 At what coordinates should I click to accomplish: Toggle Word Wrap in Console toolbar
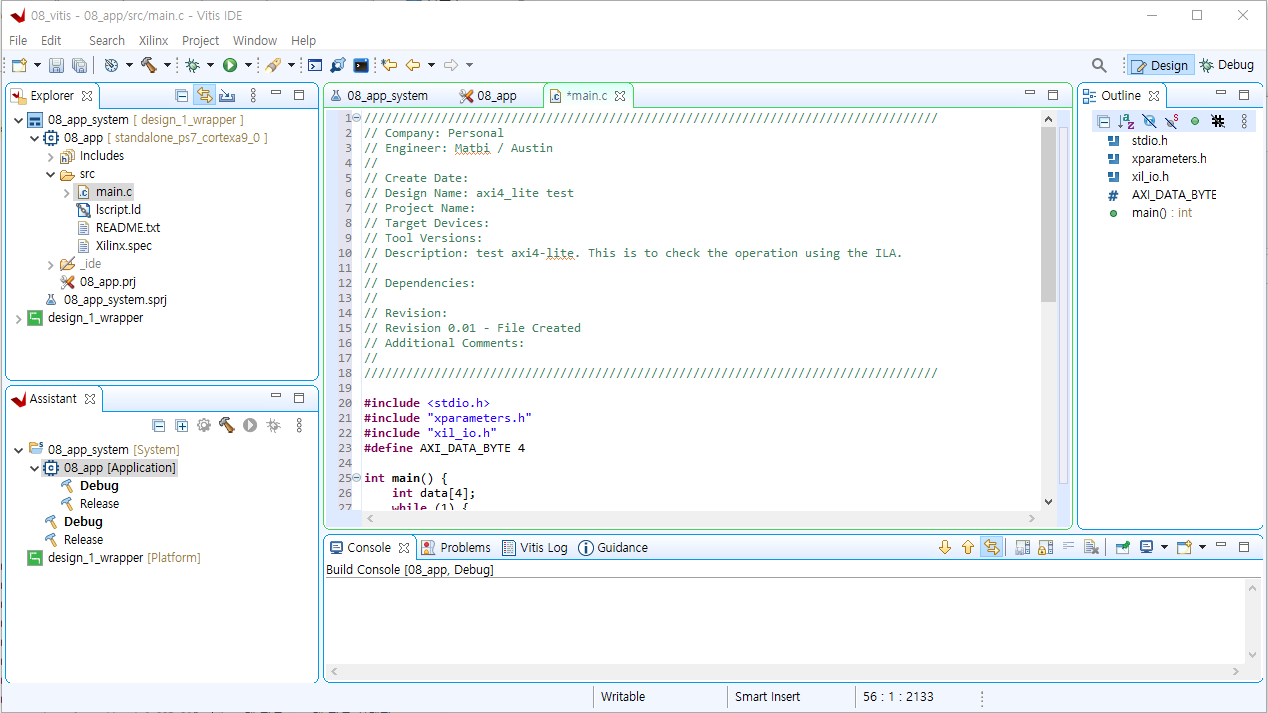coord(1068,547)
